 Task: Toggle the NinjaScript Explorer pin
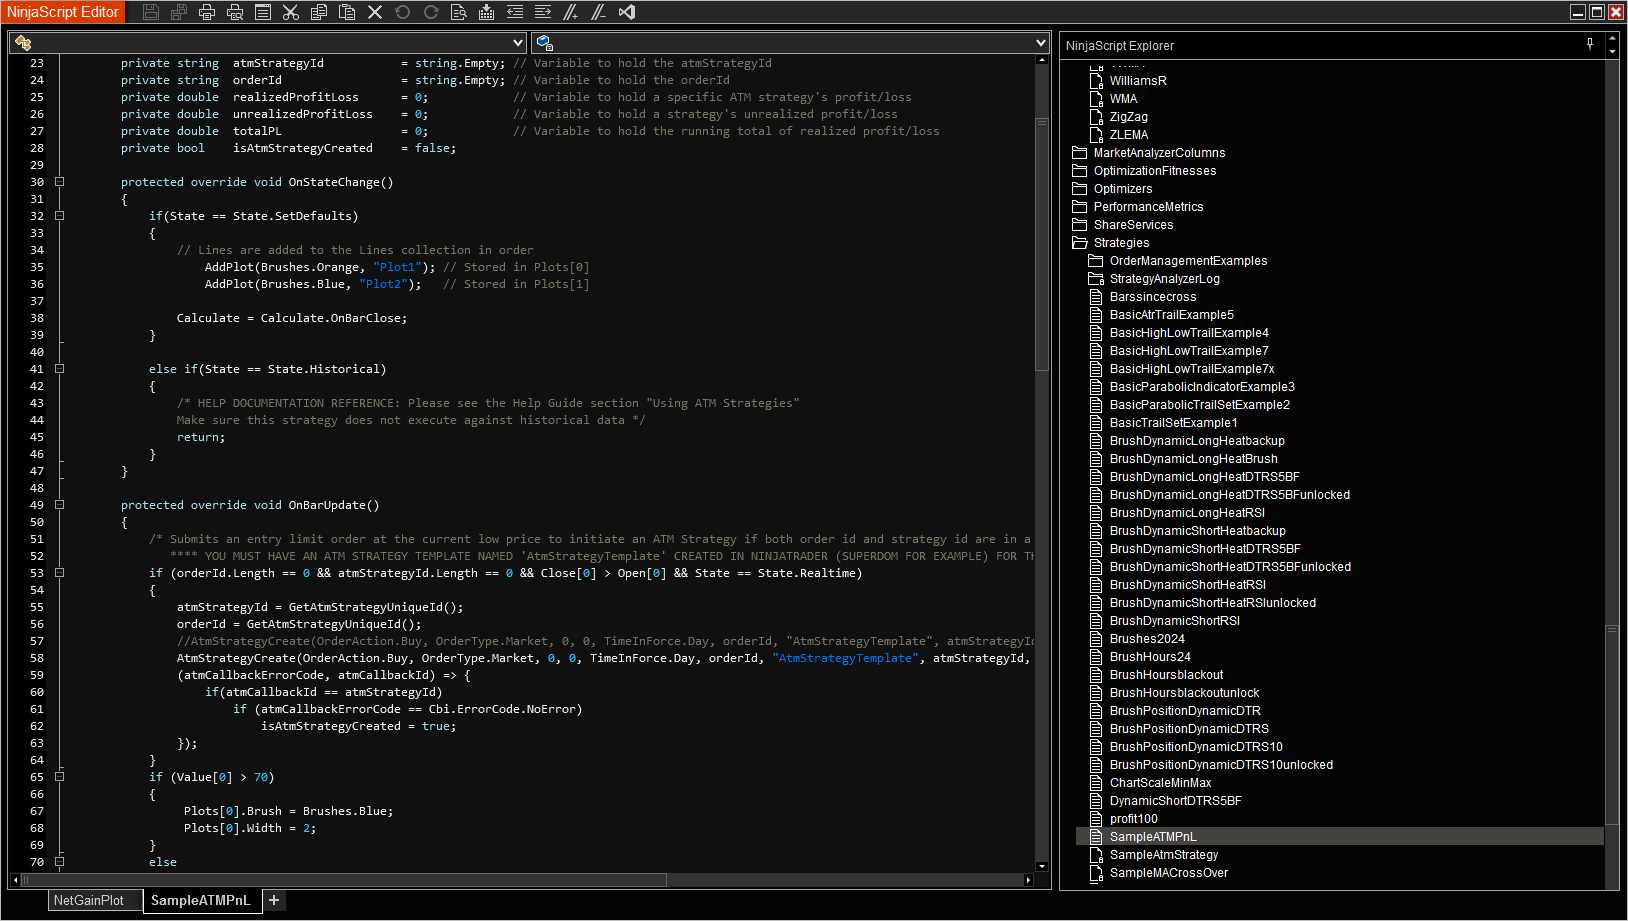pyautogui.click(x=1590, y=44)
